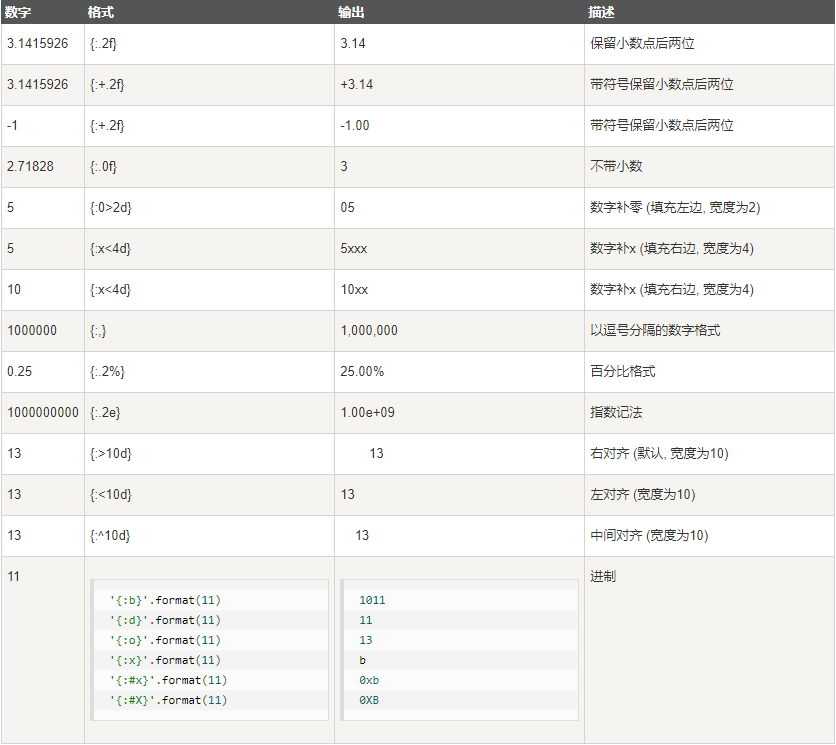Click the 指数记法 description text

[616, 413]
